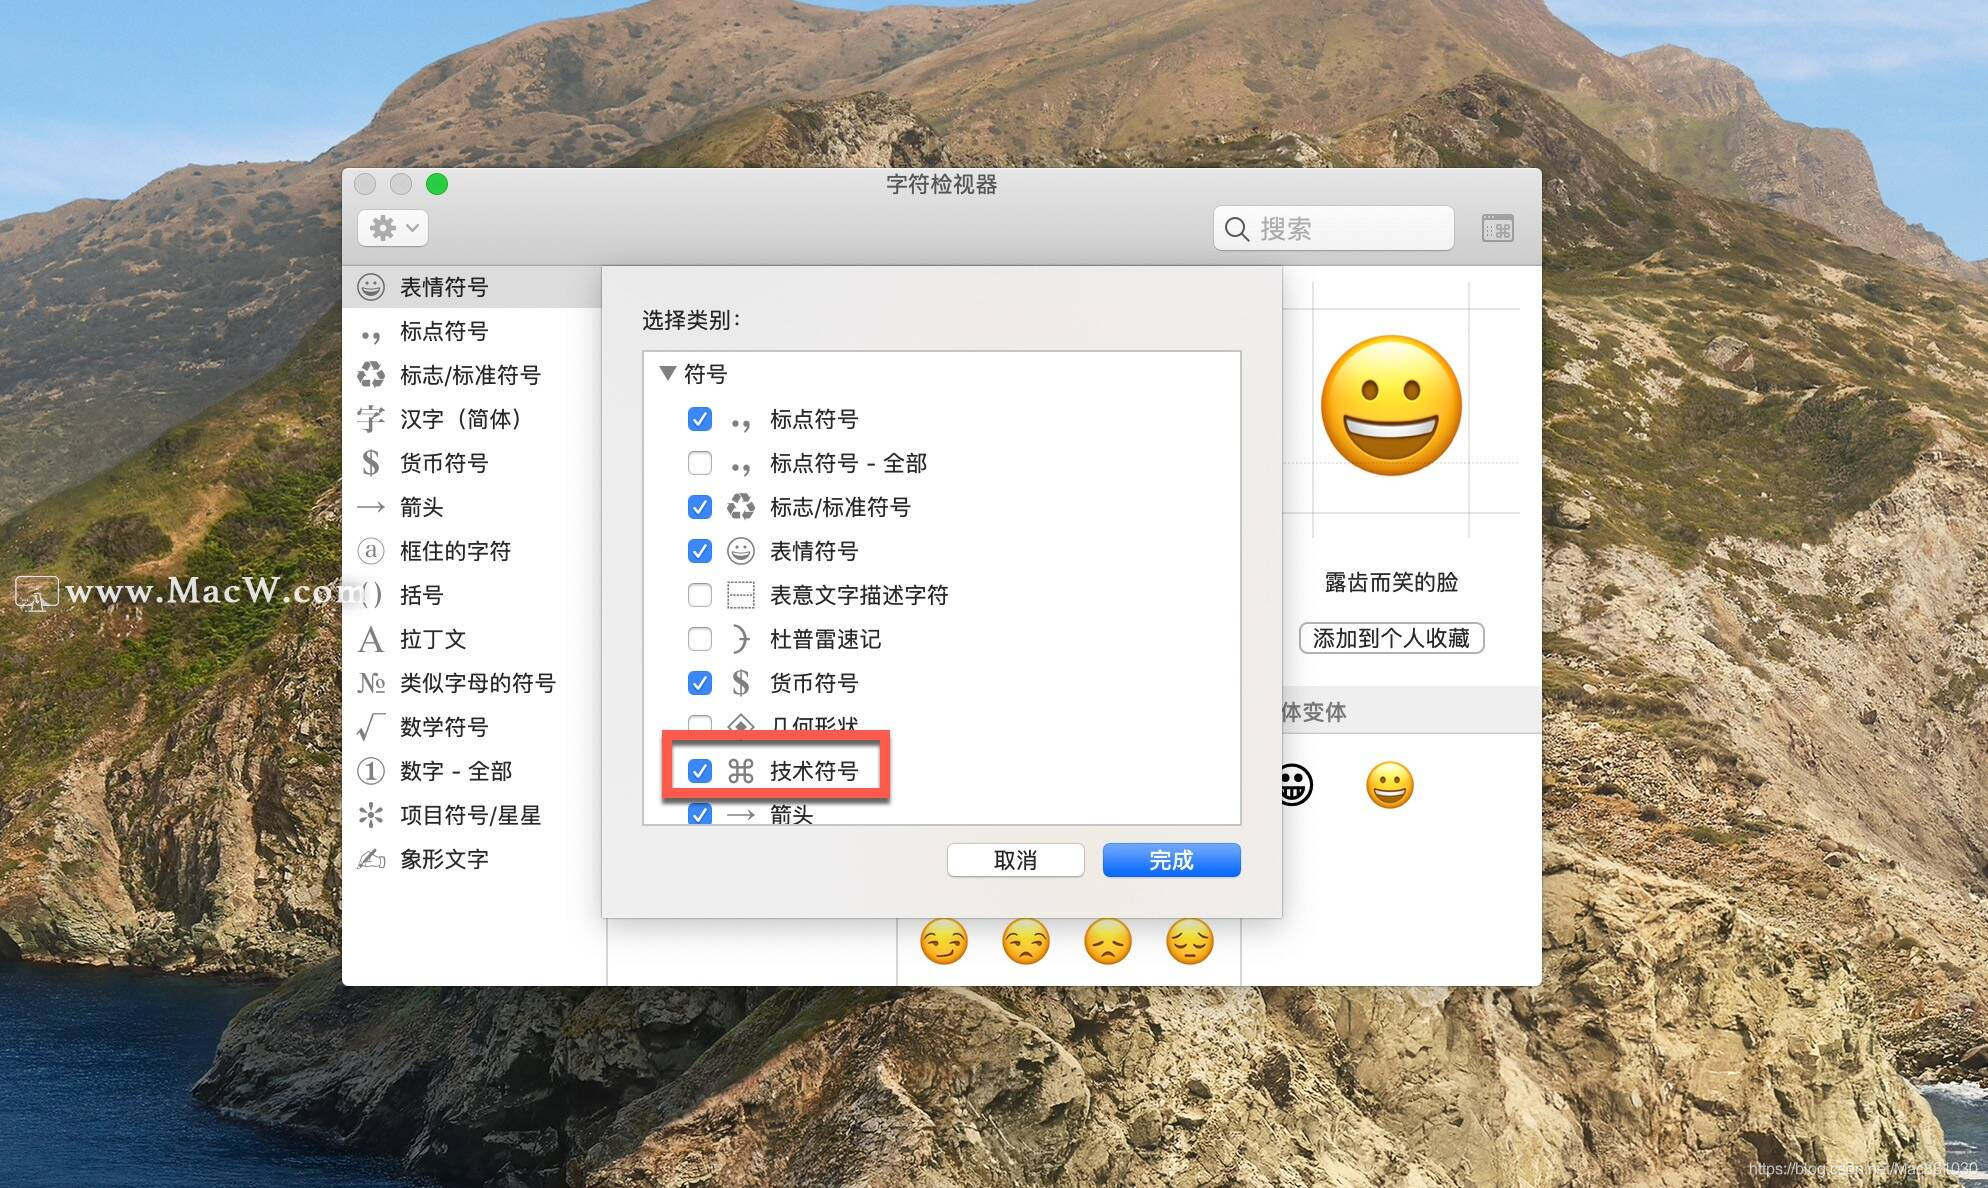Enable 标点符号 - 全部 checkbox
The height and width of the screenshot is (1188, 1988).
click(x=700, y=463)
